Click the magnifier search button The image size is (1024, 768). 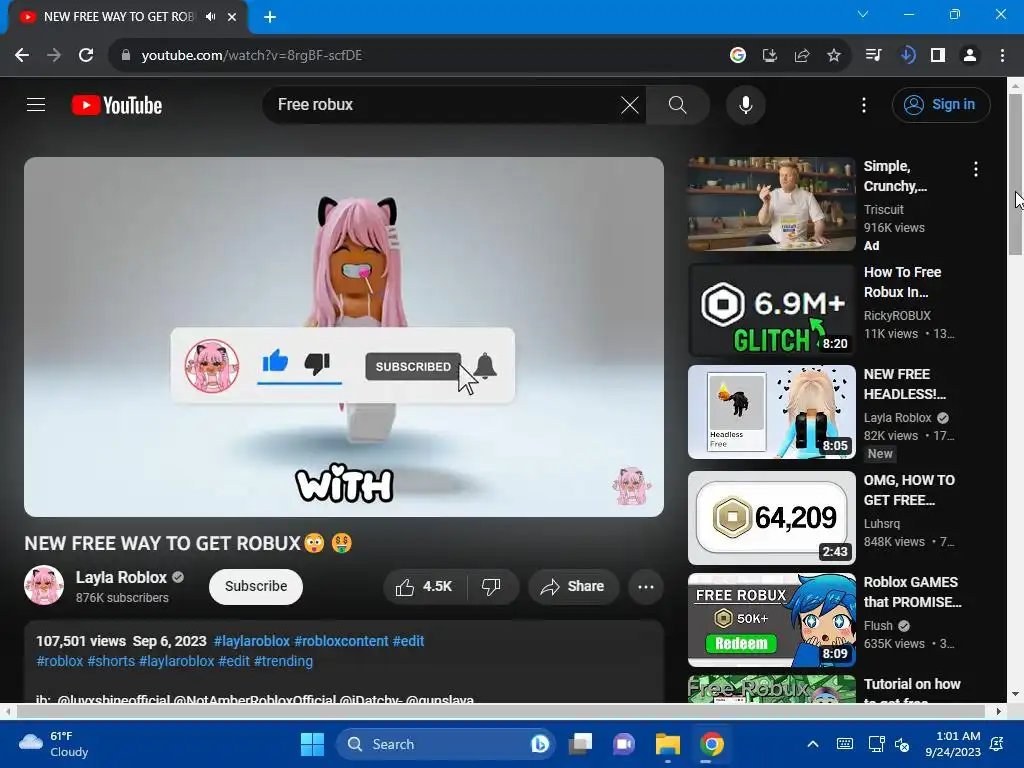point(678,104)
